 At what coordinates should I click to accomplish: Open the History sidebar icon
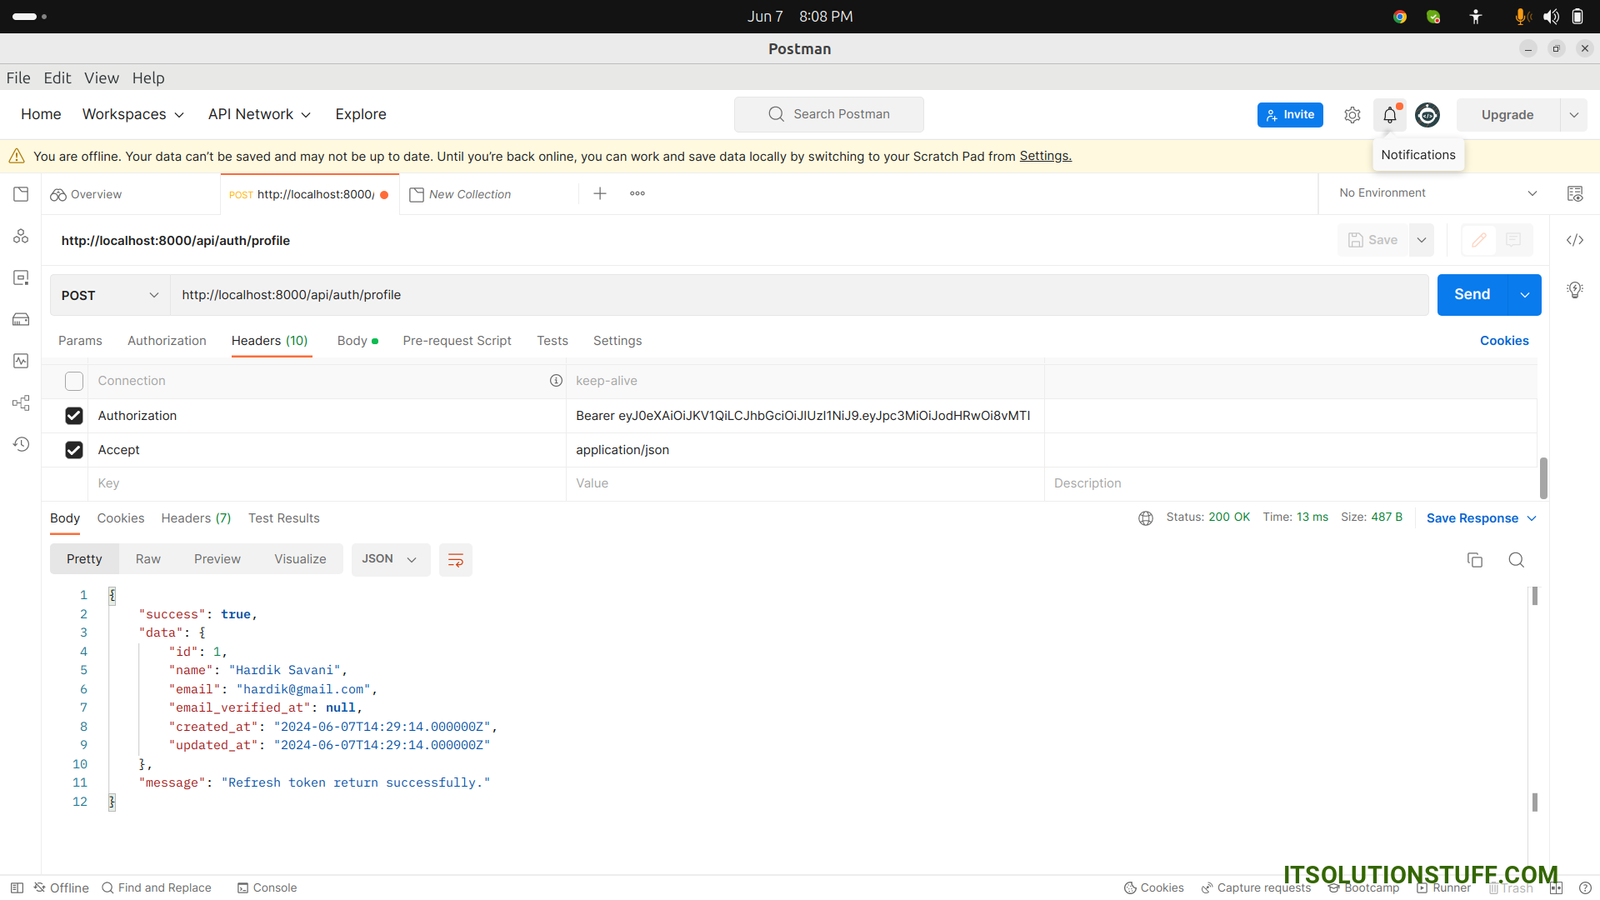(21, 444)
